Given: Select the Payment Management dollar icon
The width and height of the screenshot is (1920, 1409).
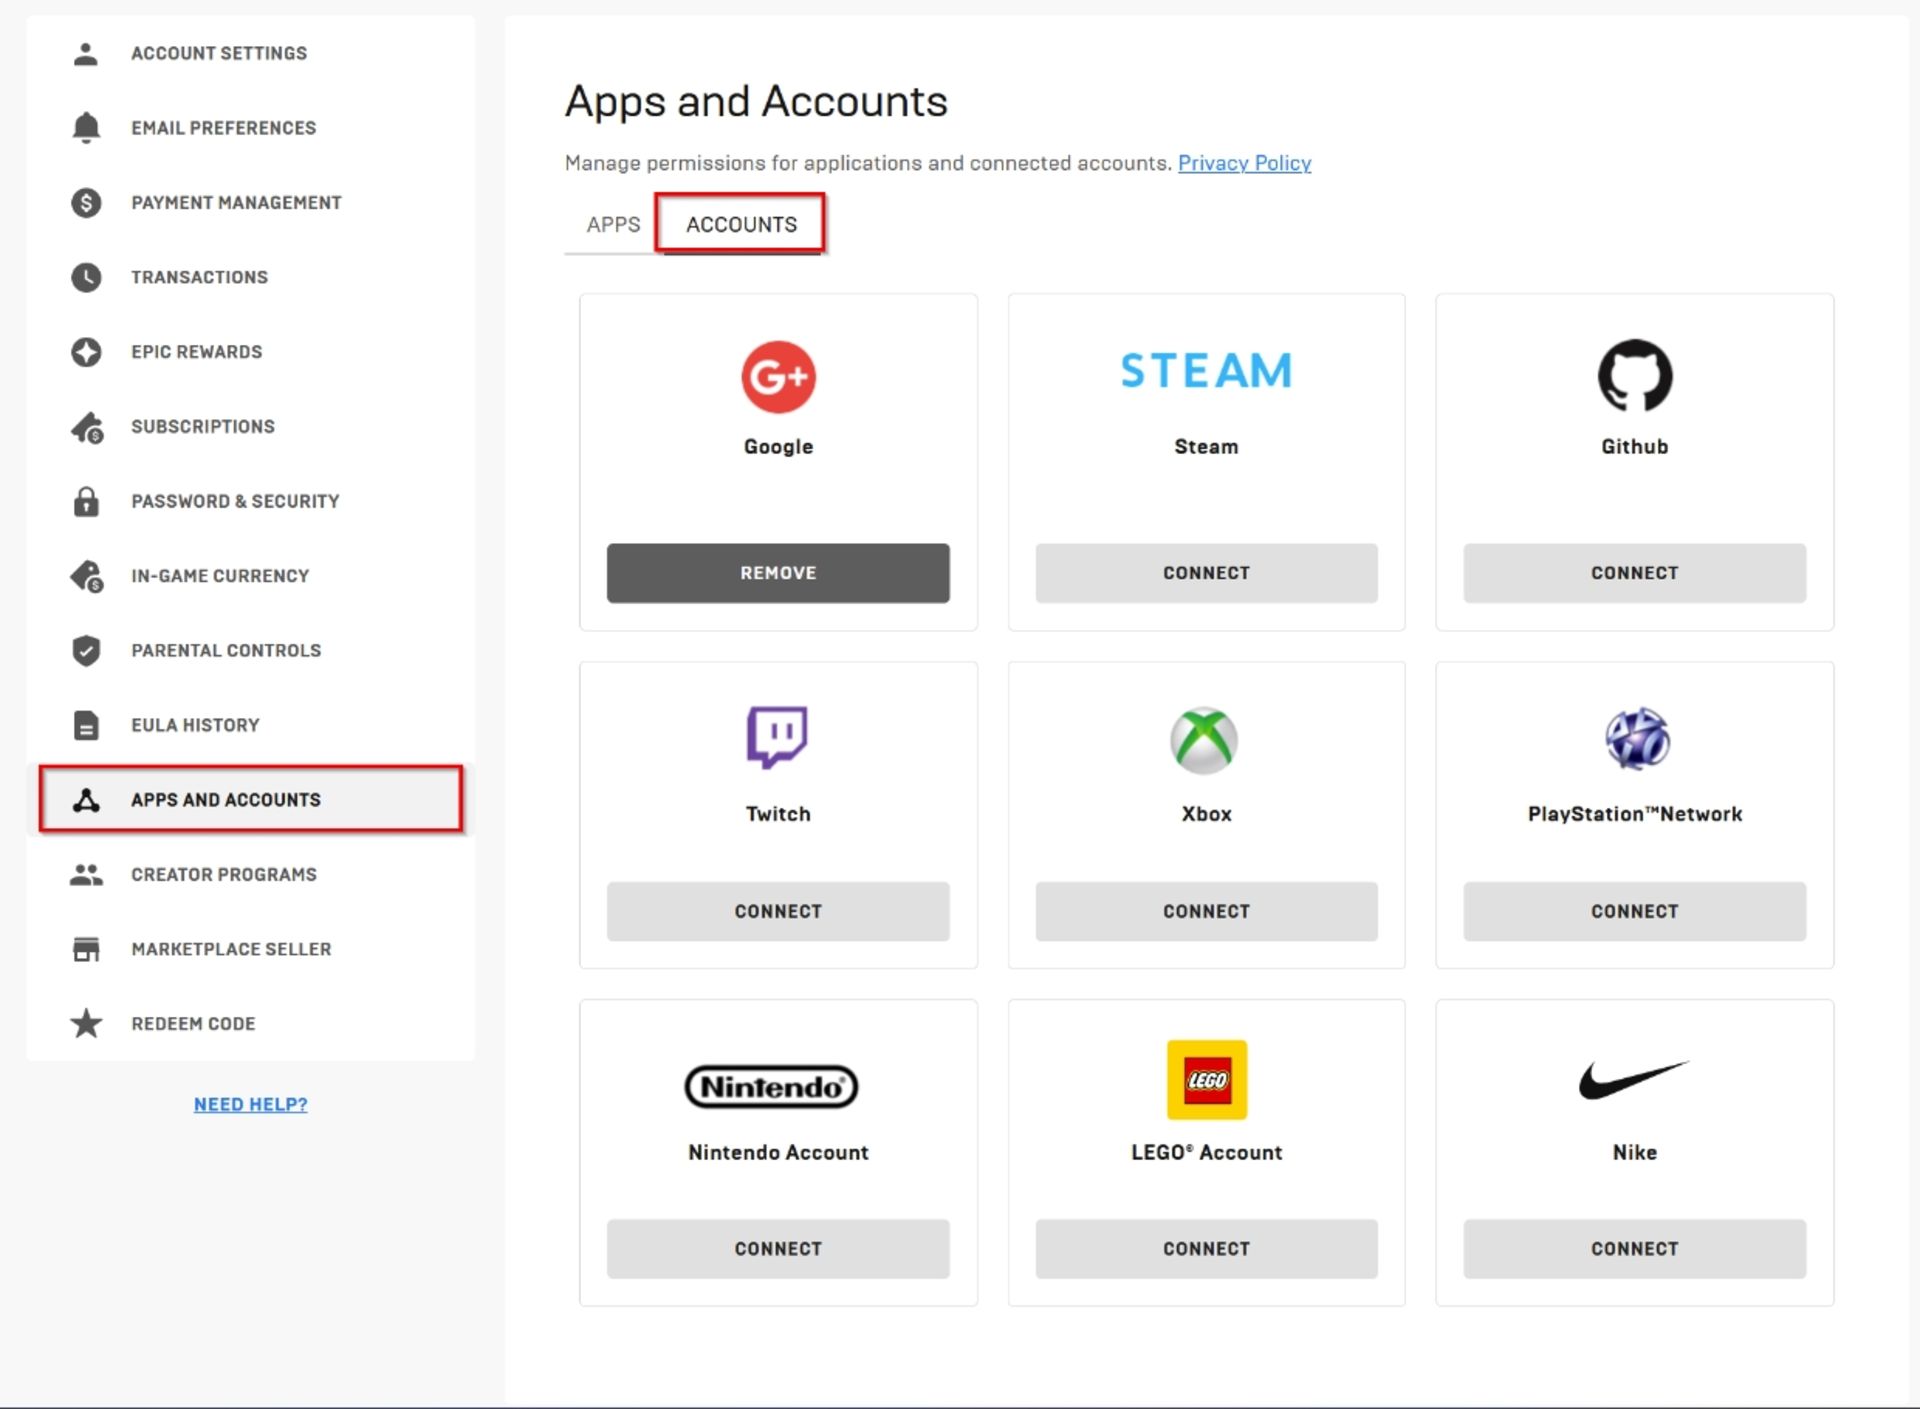Looking at the screenshot, I should (x=86, y=202).
